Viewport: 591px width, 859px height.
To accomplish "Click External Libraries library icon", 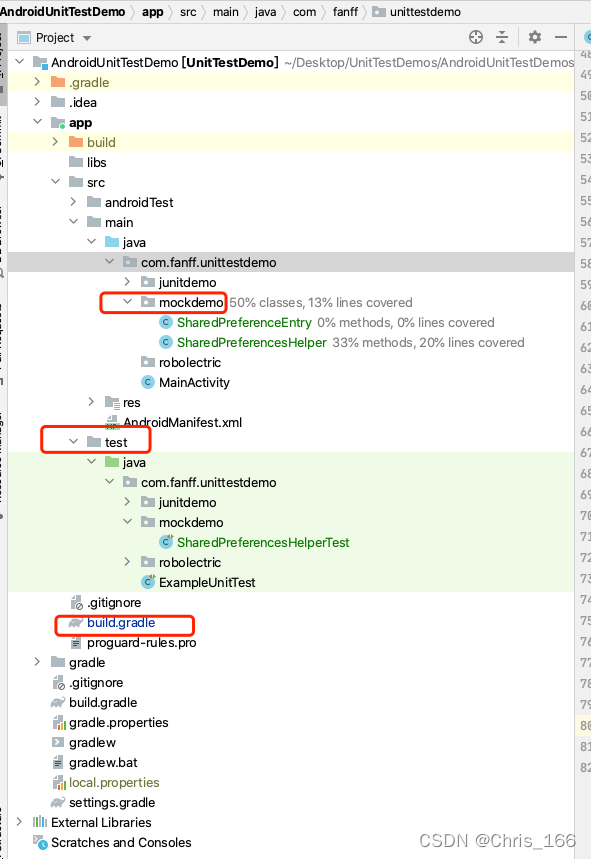I will pos(39,822).
